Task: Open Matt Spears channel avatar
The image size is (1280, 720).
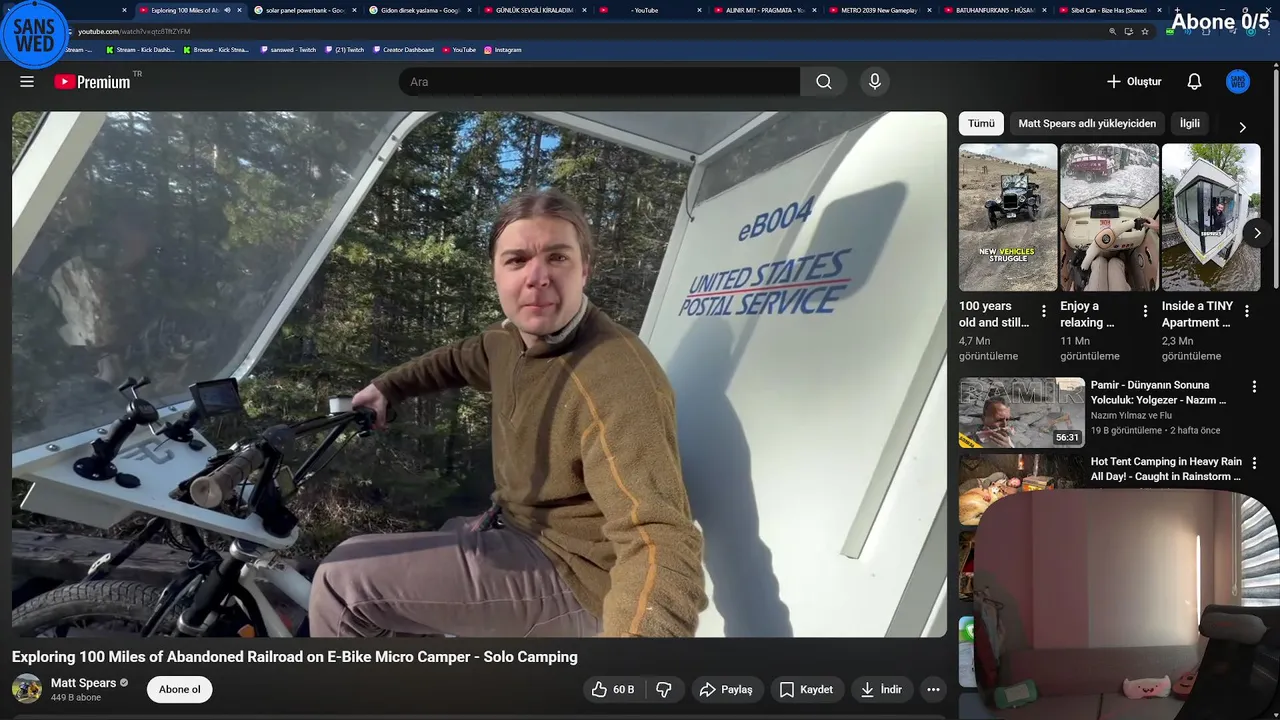Action: point(27,689)
